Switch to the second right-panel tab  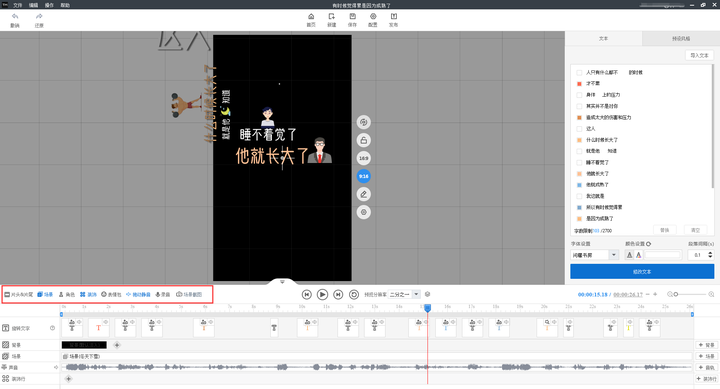click(x=681, y=39)
